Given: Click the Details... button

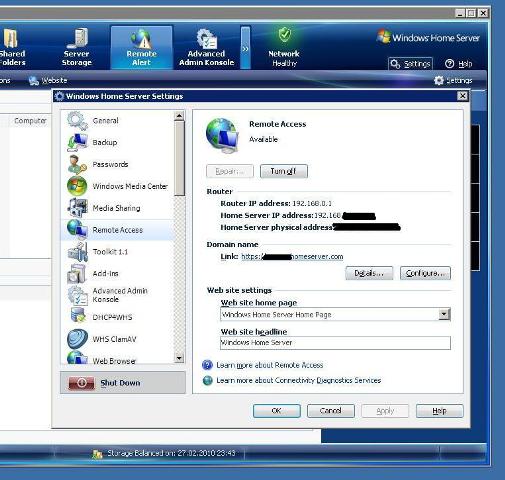Looking at the screenshot, I should tap(369, 273).
